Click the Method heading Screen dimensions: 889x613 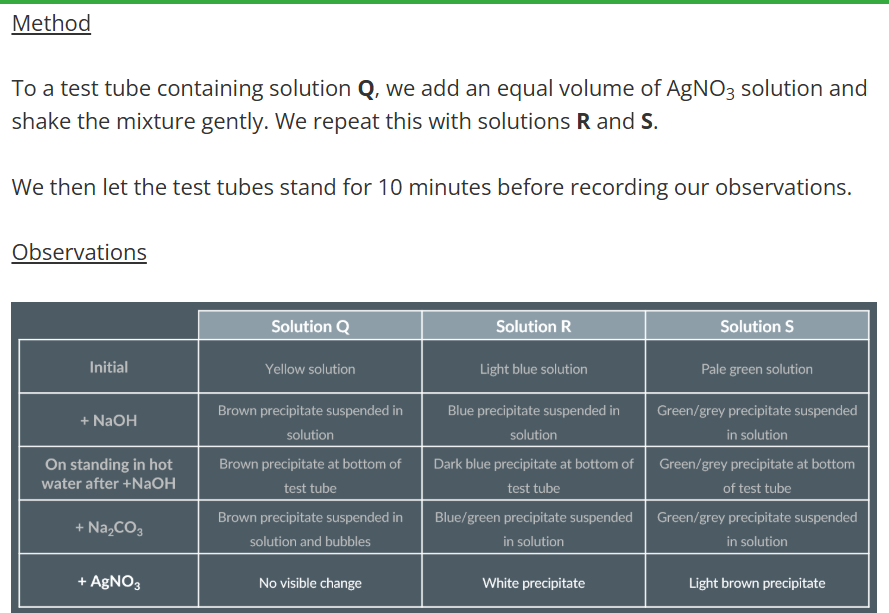pyautogui.click(x=51, y=23)
